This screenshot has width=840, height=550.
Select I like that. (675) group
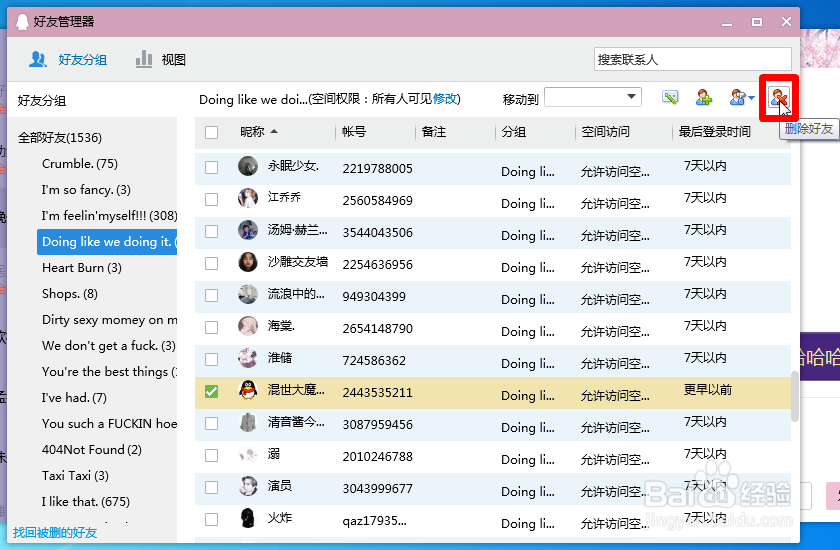[86, 502]
